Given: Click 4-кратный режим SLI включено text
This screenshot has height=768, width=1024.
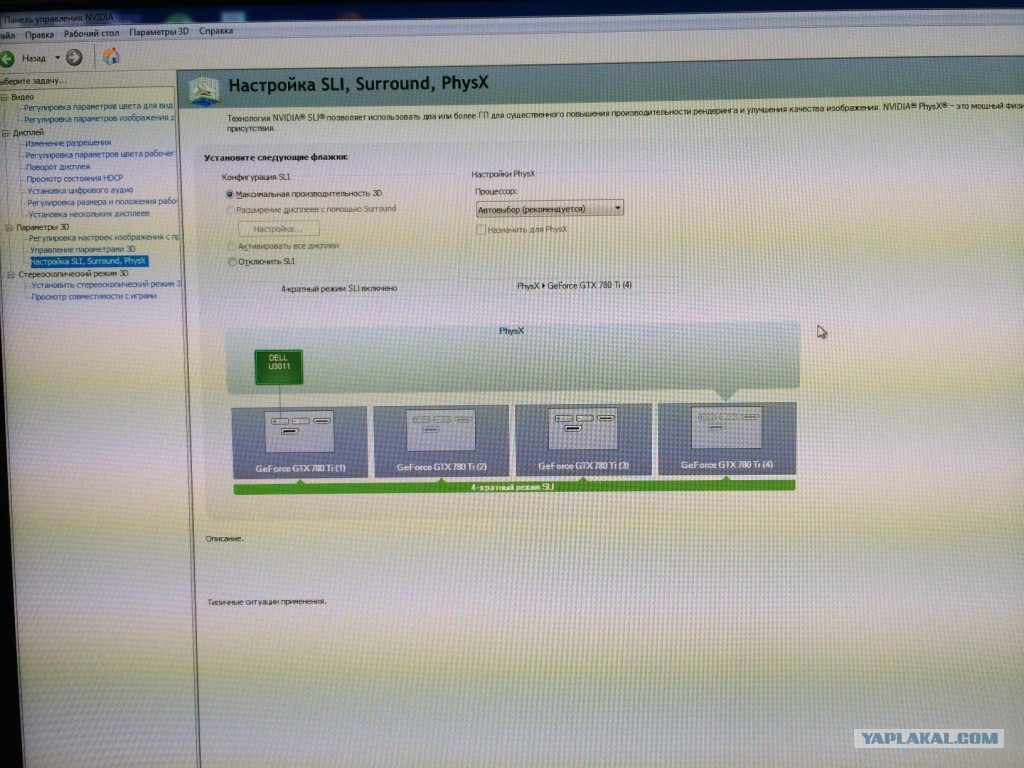Looking at the screenshot, I should (x=339, y=288).
